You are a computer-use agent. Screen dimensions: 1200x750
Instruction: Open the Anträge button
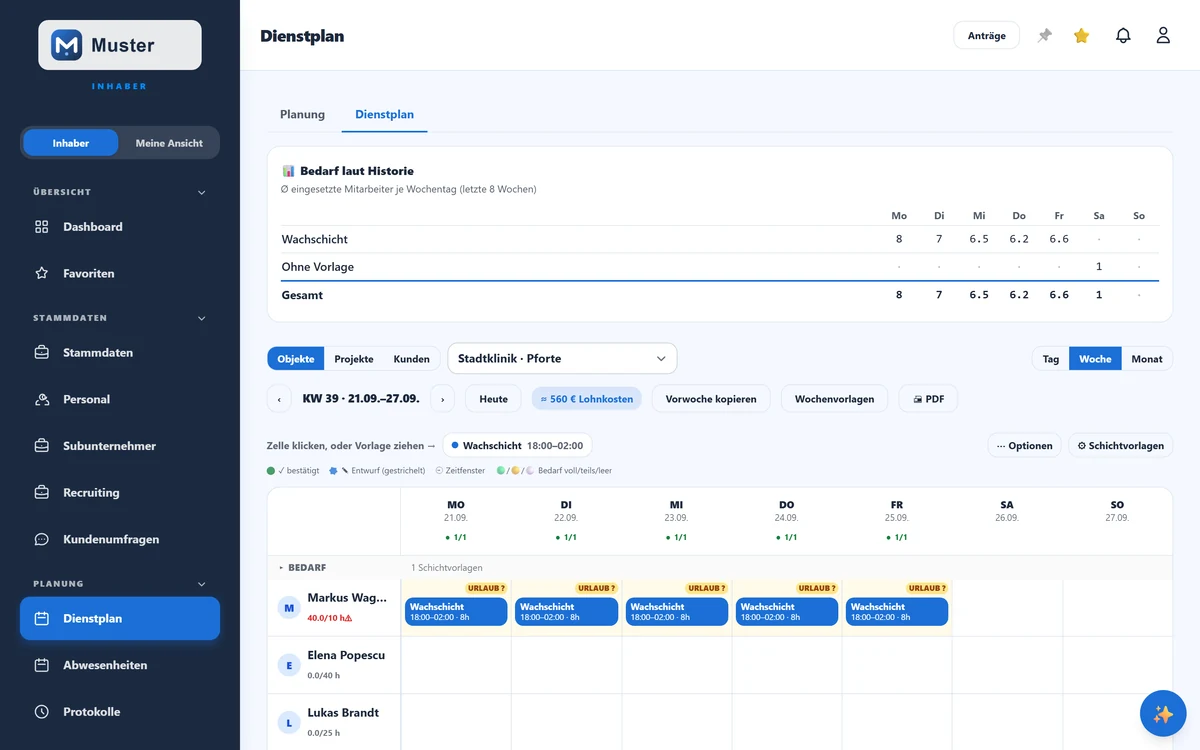click(987, 36)
